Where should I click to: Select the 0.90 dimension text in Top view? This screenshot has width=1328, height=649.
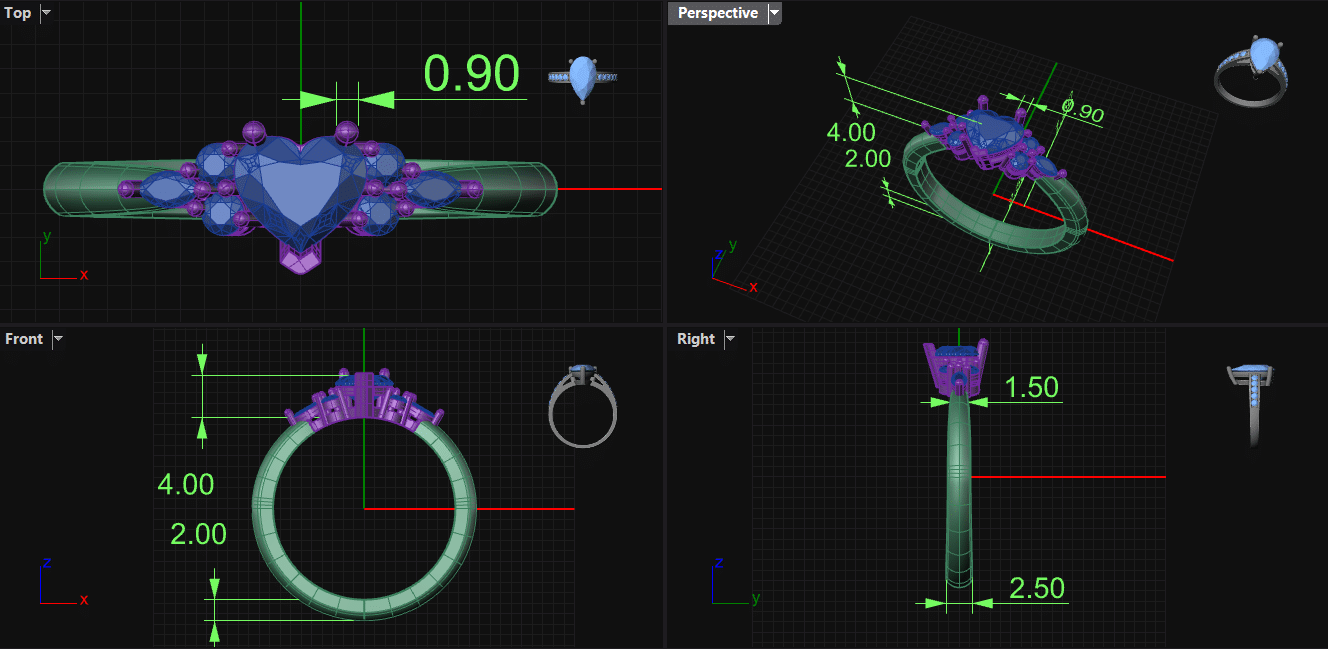coord(471,74)
